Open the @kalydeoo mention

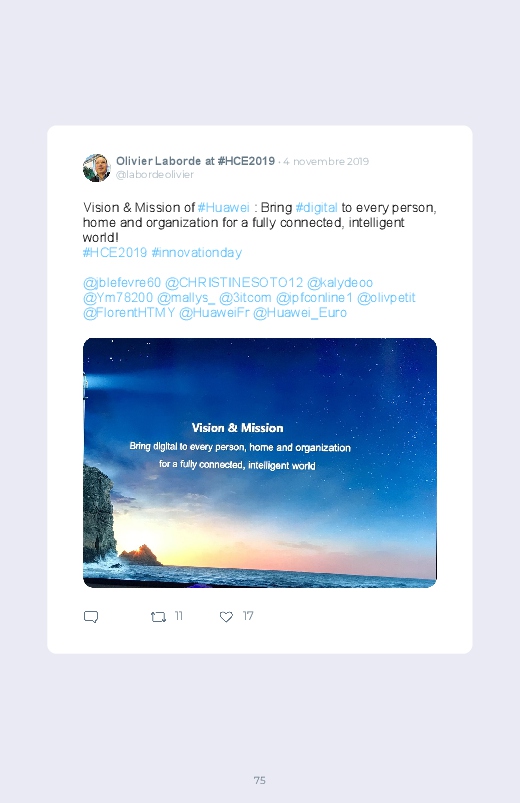pyautogui.click(x=340, y=283)
